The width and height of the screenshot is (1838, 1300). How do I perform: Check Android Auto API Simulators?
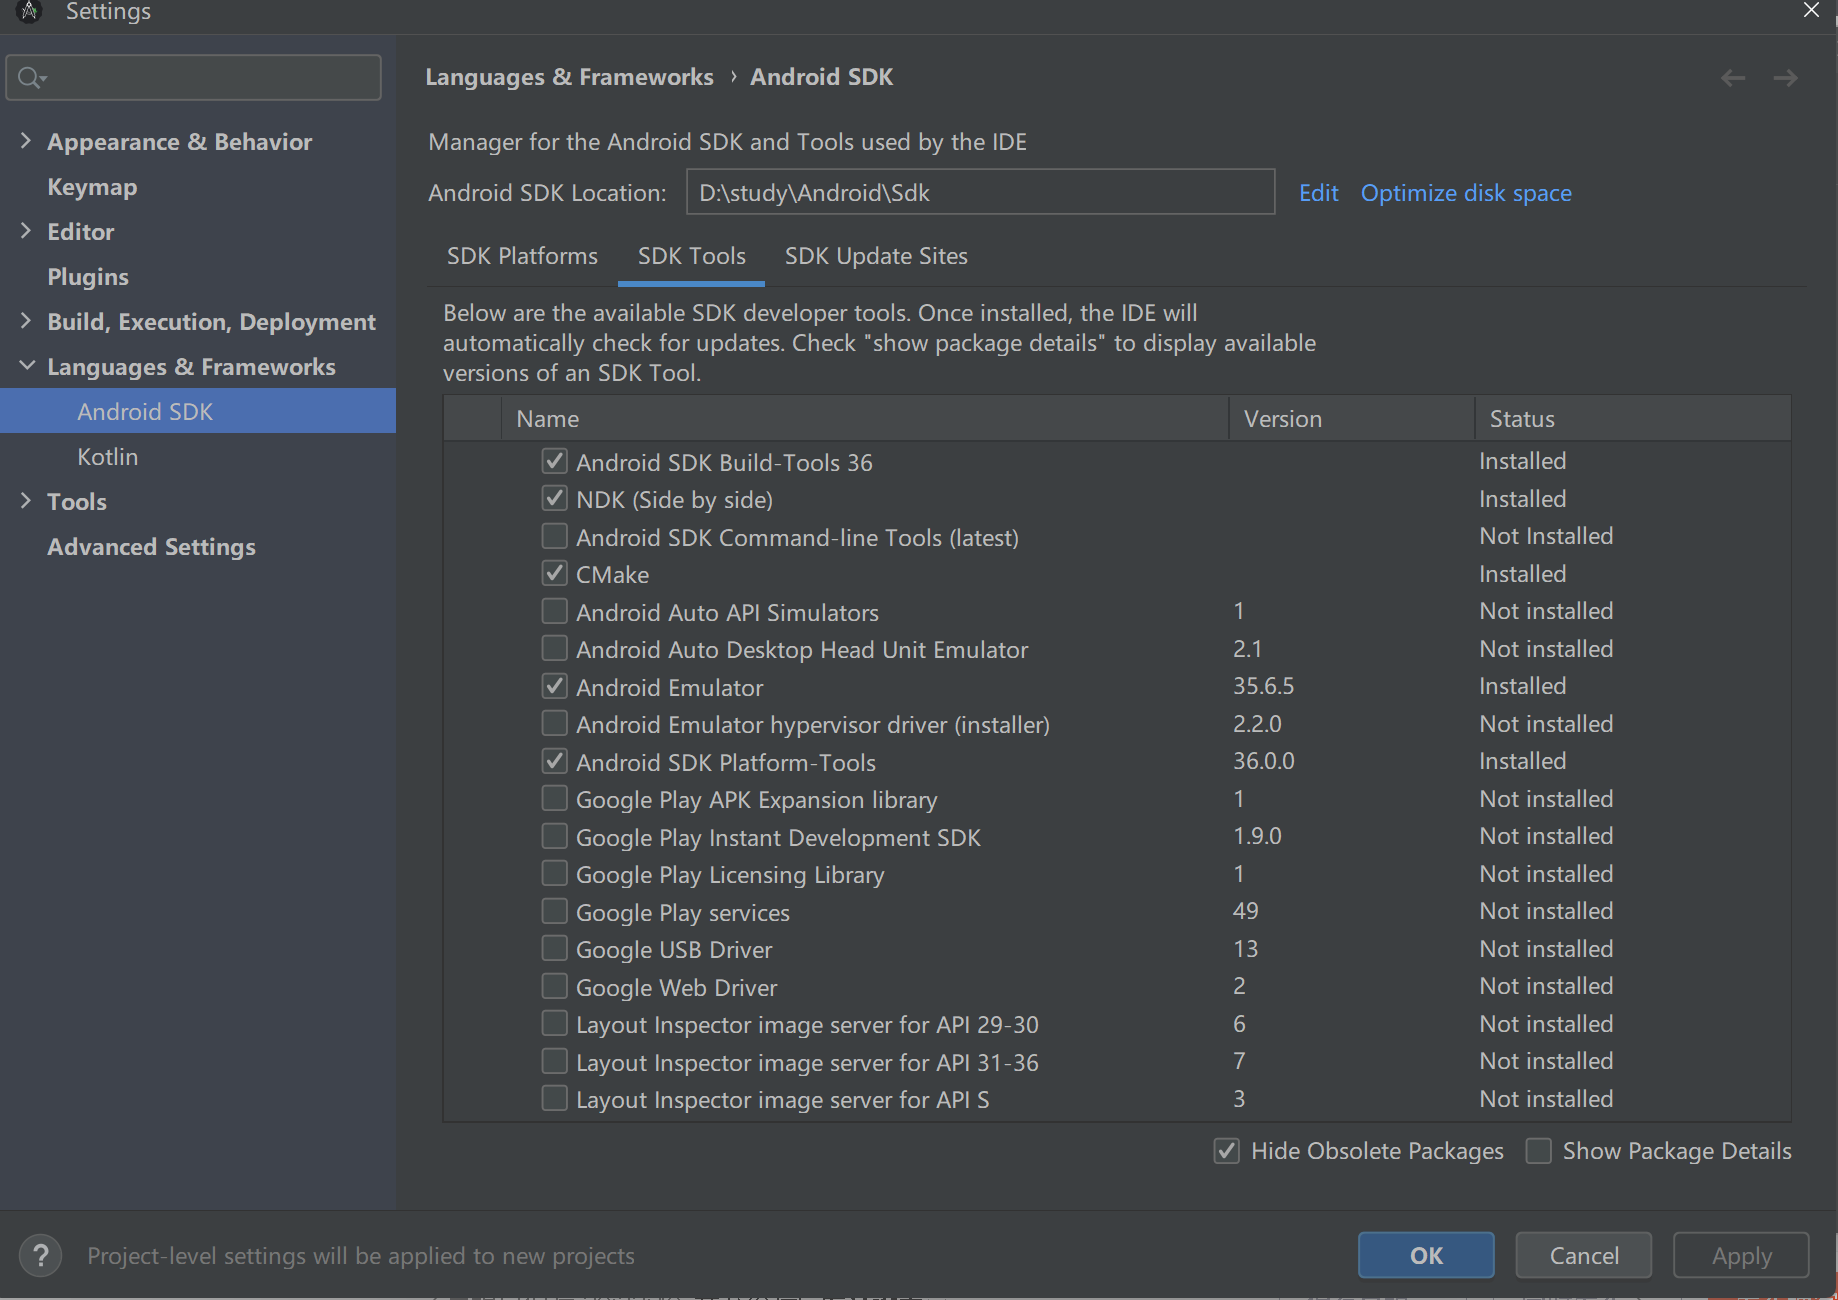point(554,611)
